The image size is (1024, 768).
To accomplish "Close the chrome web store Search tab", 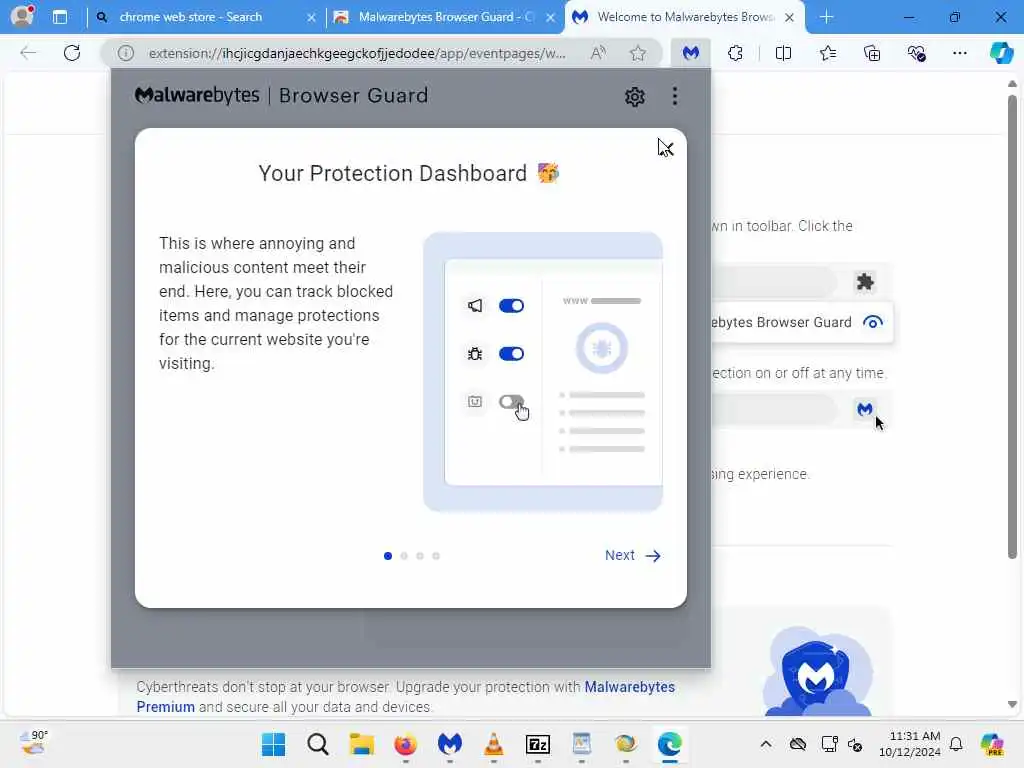I will pyautogui.click(x=312, y=18).
